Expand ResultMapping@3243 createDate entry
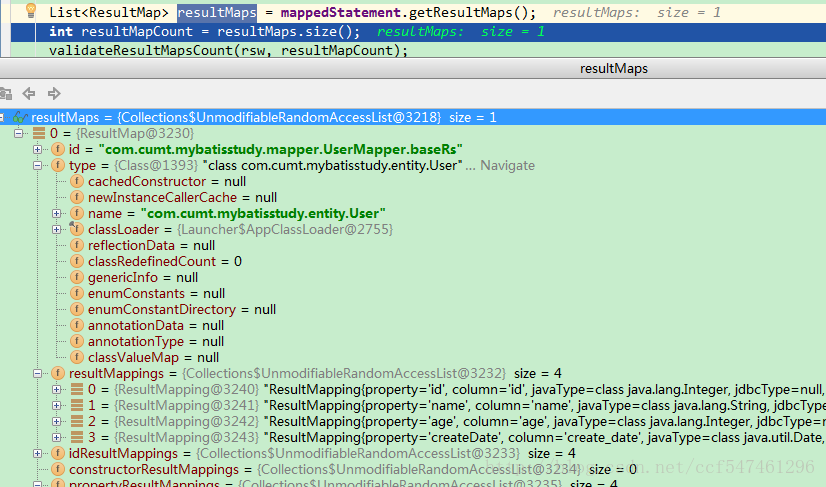The image size is (826, 487). pyautogui.click(x=56, y=437)
